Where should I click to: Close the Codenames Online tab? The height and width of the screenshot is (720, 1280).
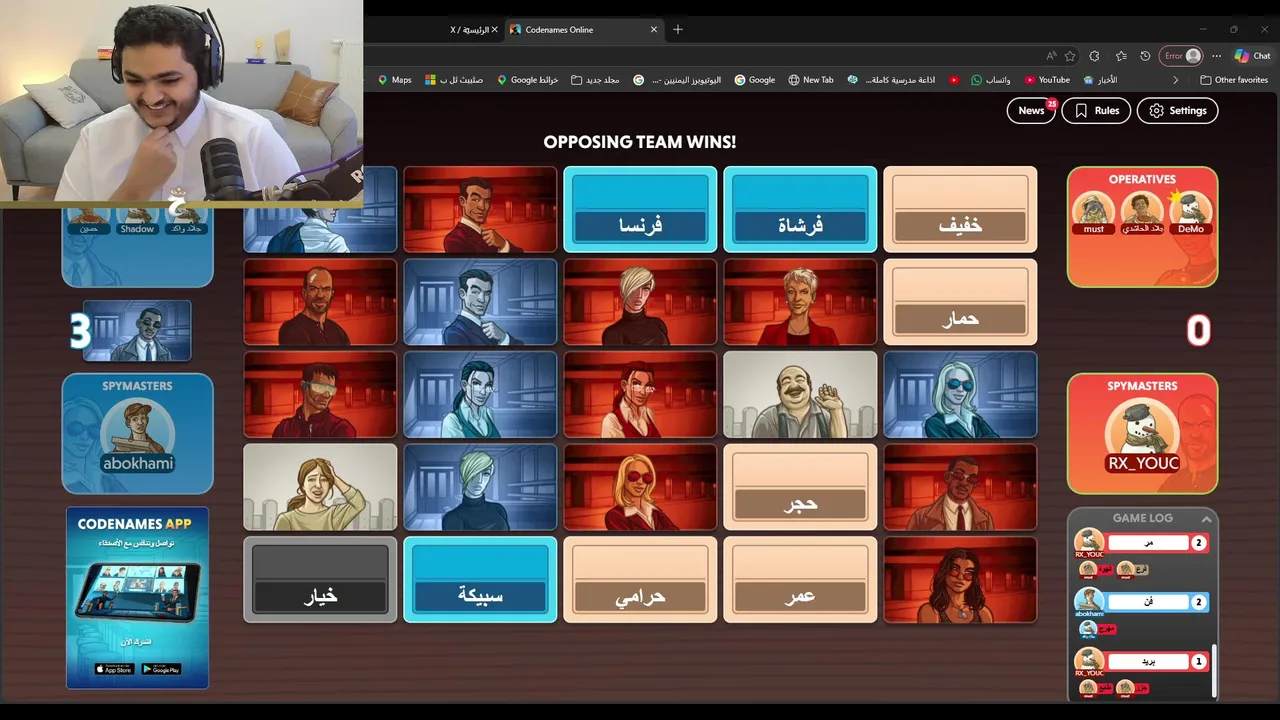coord(654,30)
